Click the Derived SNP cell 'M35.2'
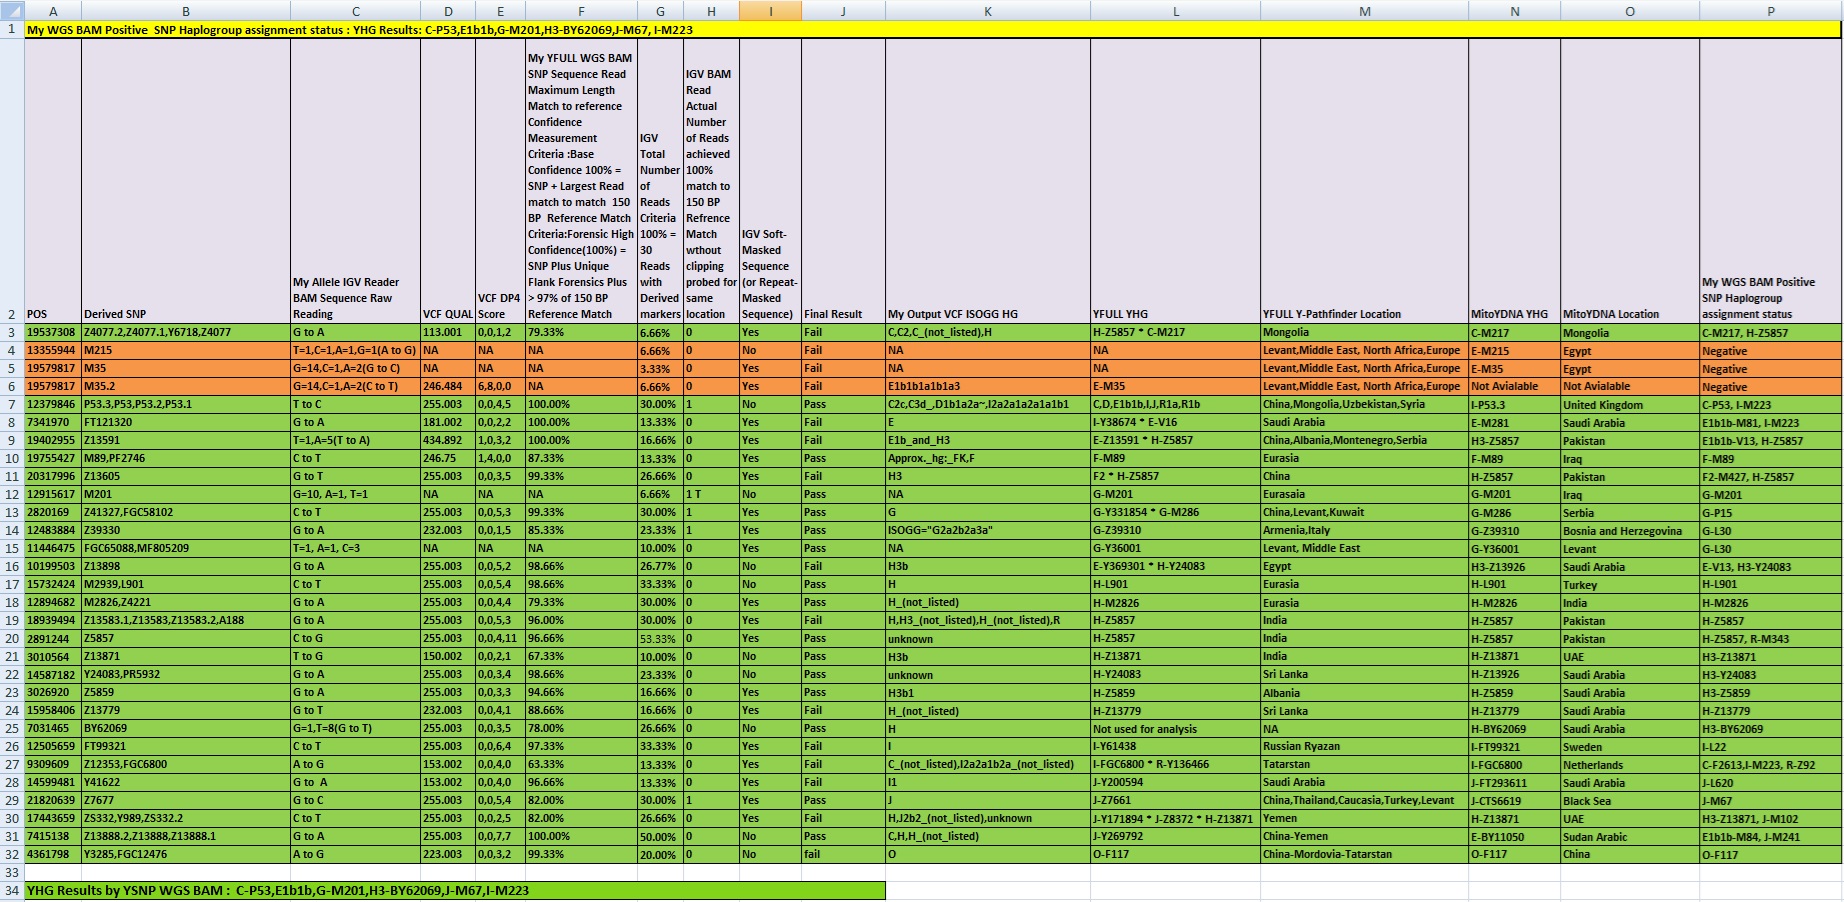The image size is (1844, 902). tap(186, 386)
